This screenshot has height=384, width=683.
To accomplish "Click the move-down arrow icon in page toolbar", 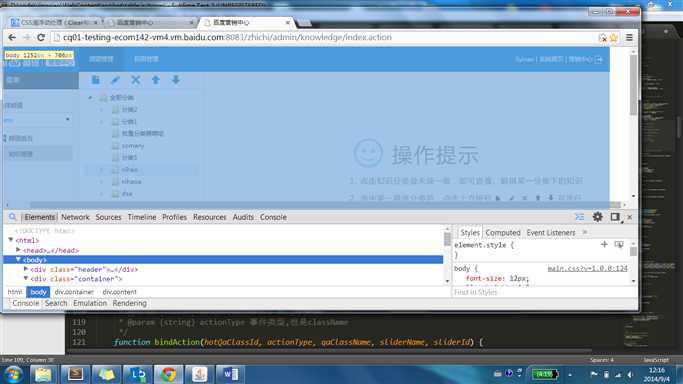I will [176, 80].
